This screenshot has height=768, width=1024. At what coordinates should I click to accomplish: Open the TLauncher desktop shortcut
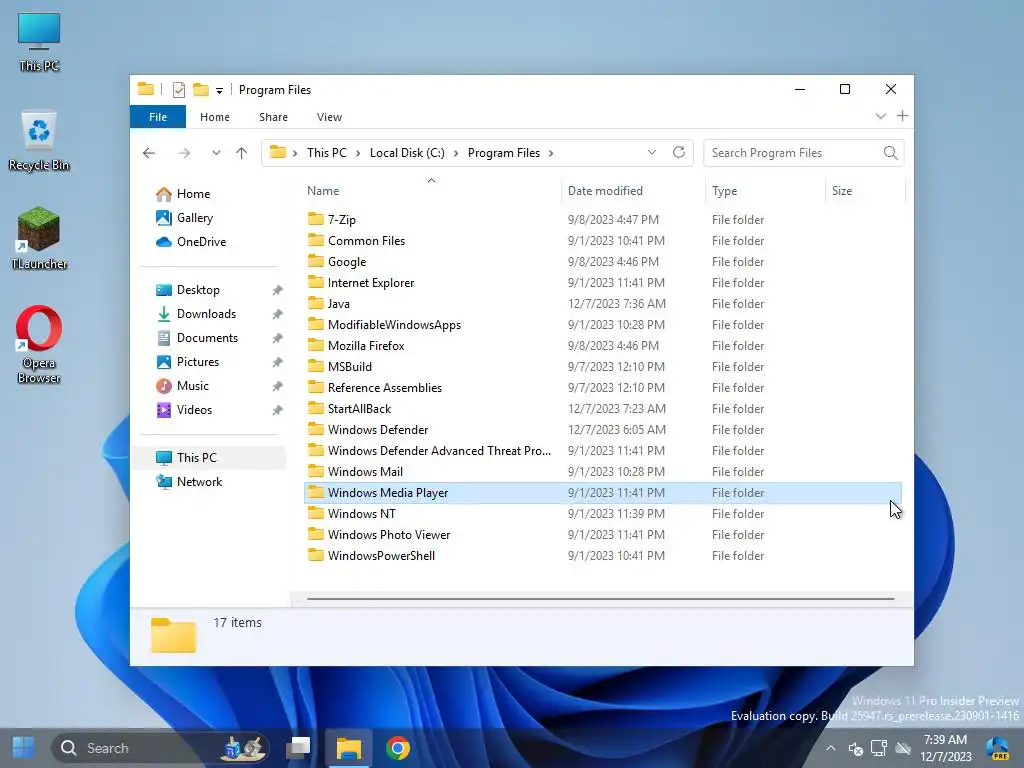[39, 238]
